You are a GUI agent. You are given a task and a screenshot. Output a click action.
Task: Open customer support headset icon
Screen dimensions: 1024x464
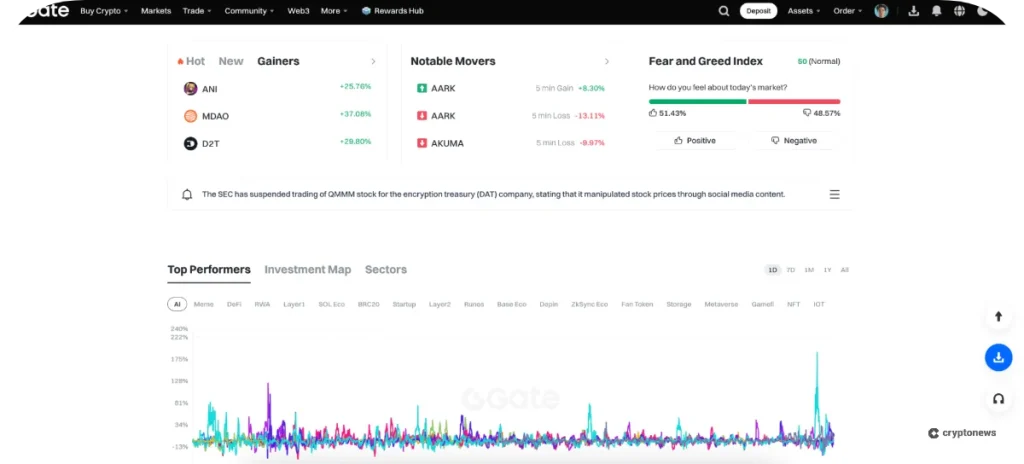click(998, 399)
